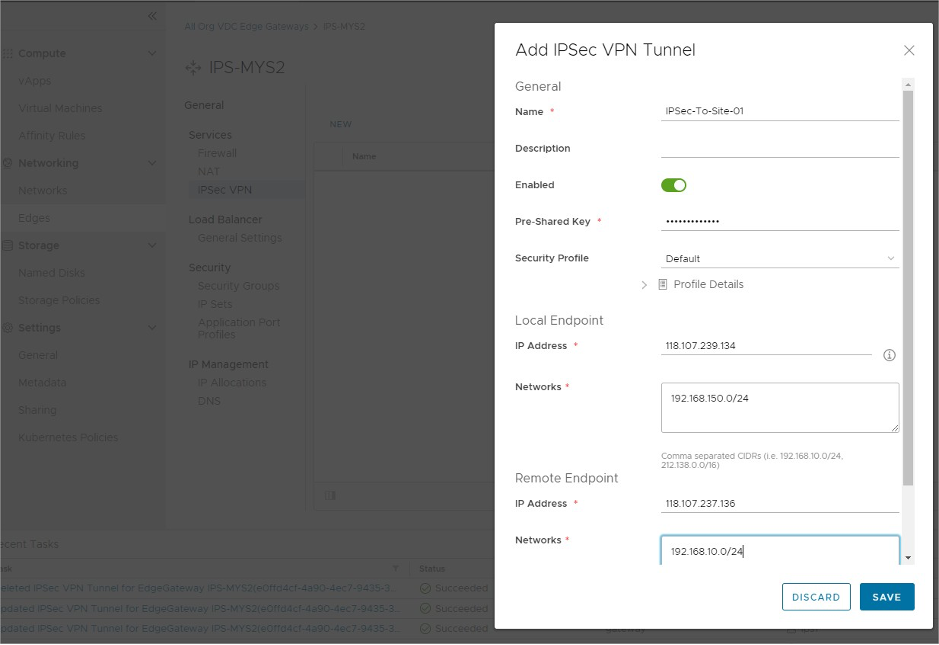Click Remote Endpoint Networks text area
Viewport: 939px width, 645px height.
780,550
